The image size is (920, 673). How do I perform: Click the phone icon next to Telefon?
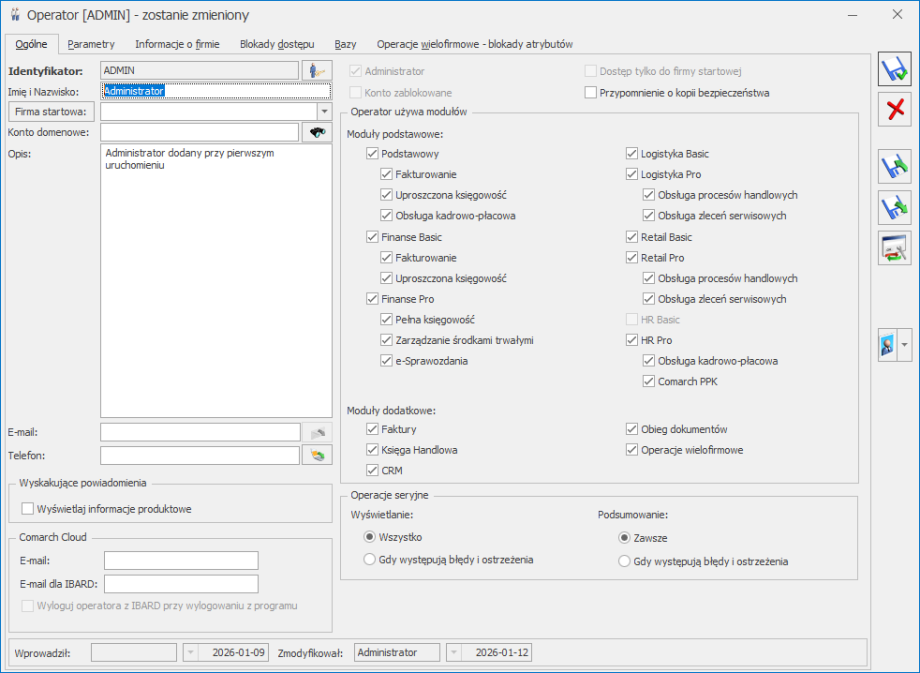coord(317,455)
